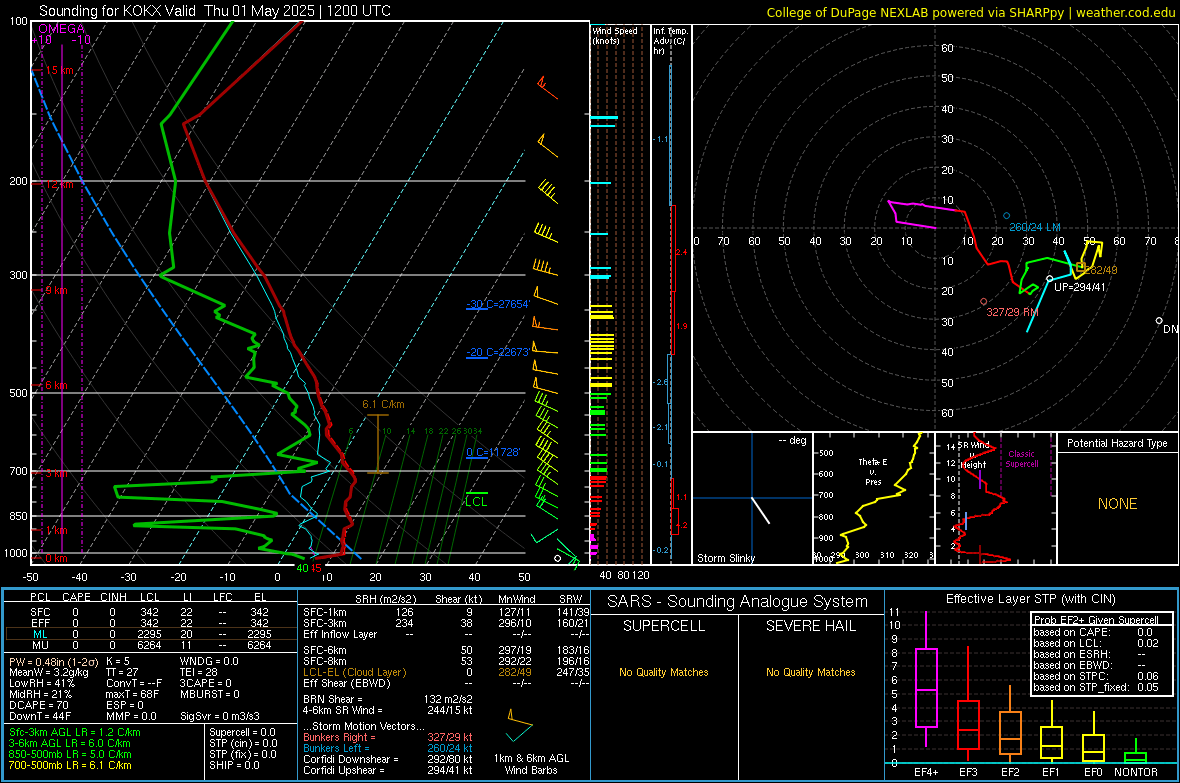Click the 1km & 6km AGL wind barb icon
Image resolution: width=1180 pixels, height=783 pixels.
pyautogui.click(x=519, y=726)
